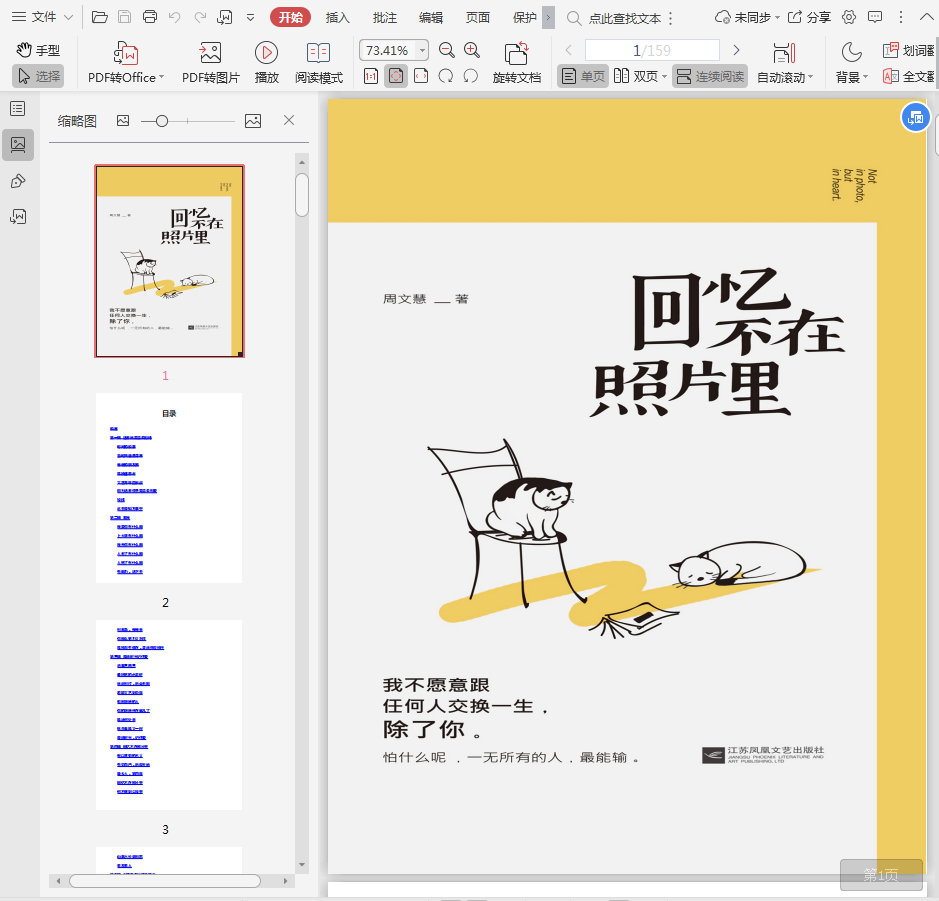This screenshot has height=901, width=939.
Task: Click the 旋转文档 rotate document icon
Action: (516, 53)
